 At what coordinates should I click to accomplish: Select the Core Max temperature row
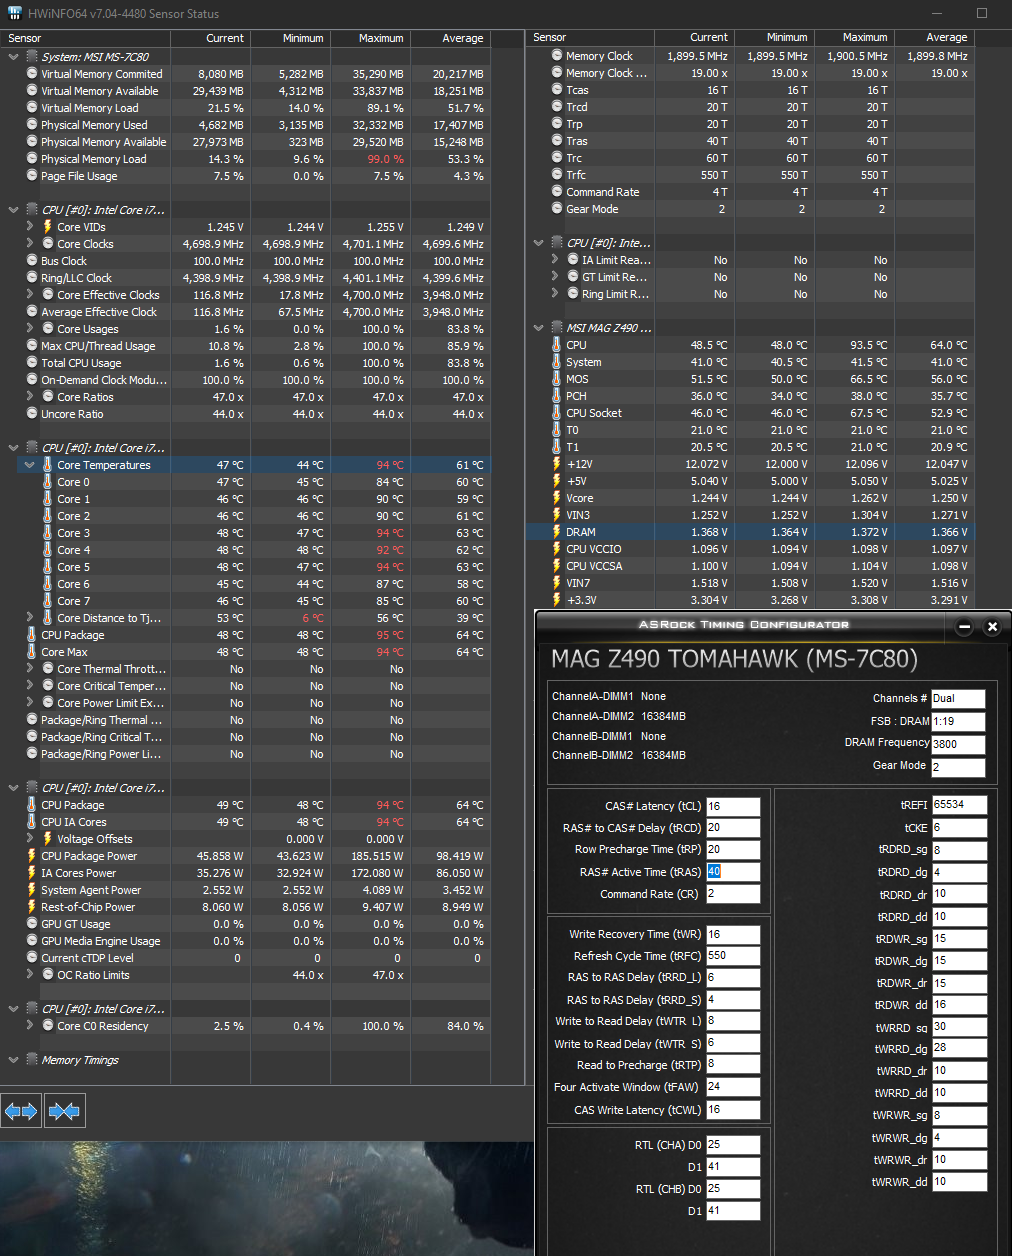(x=246, y=652)
